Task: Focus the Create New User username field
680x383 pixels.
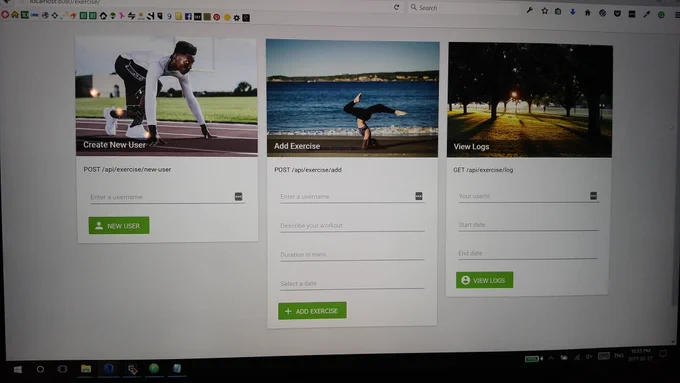Action: click(x=167, y=197)
